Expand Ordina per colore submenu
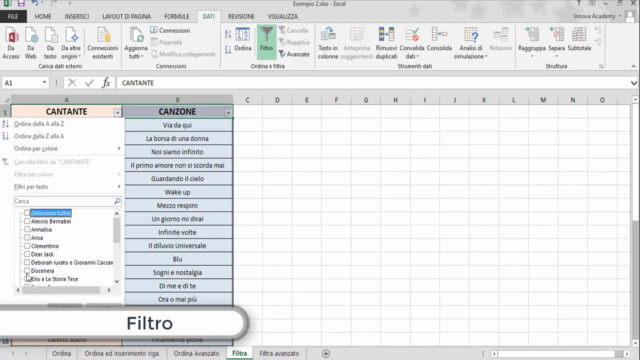Viewport: 640px width, 360px height. pos(67,149)
